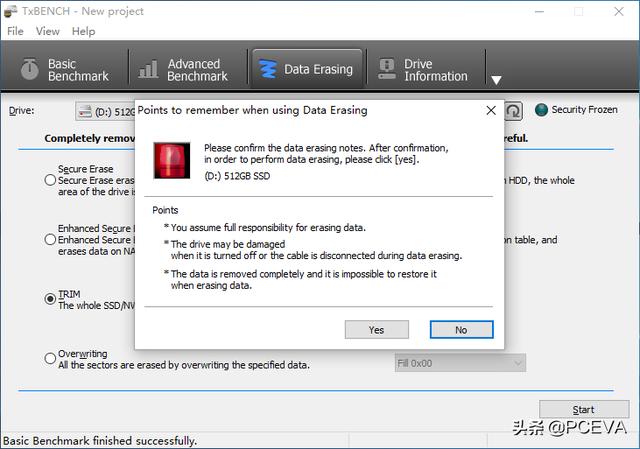
Task: Open the Fill 0x00 dropdown
Action: (x=460, y=363)
